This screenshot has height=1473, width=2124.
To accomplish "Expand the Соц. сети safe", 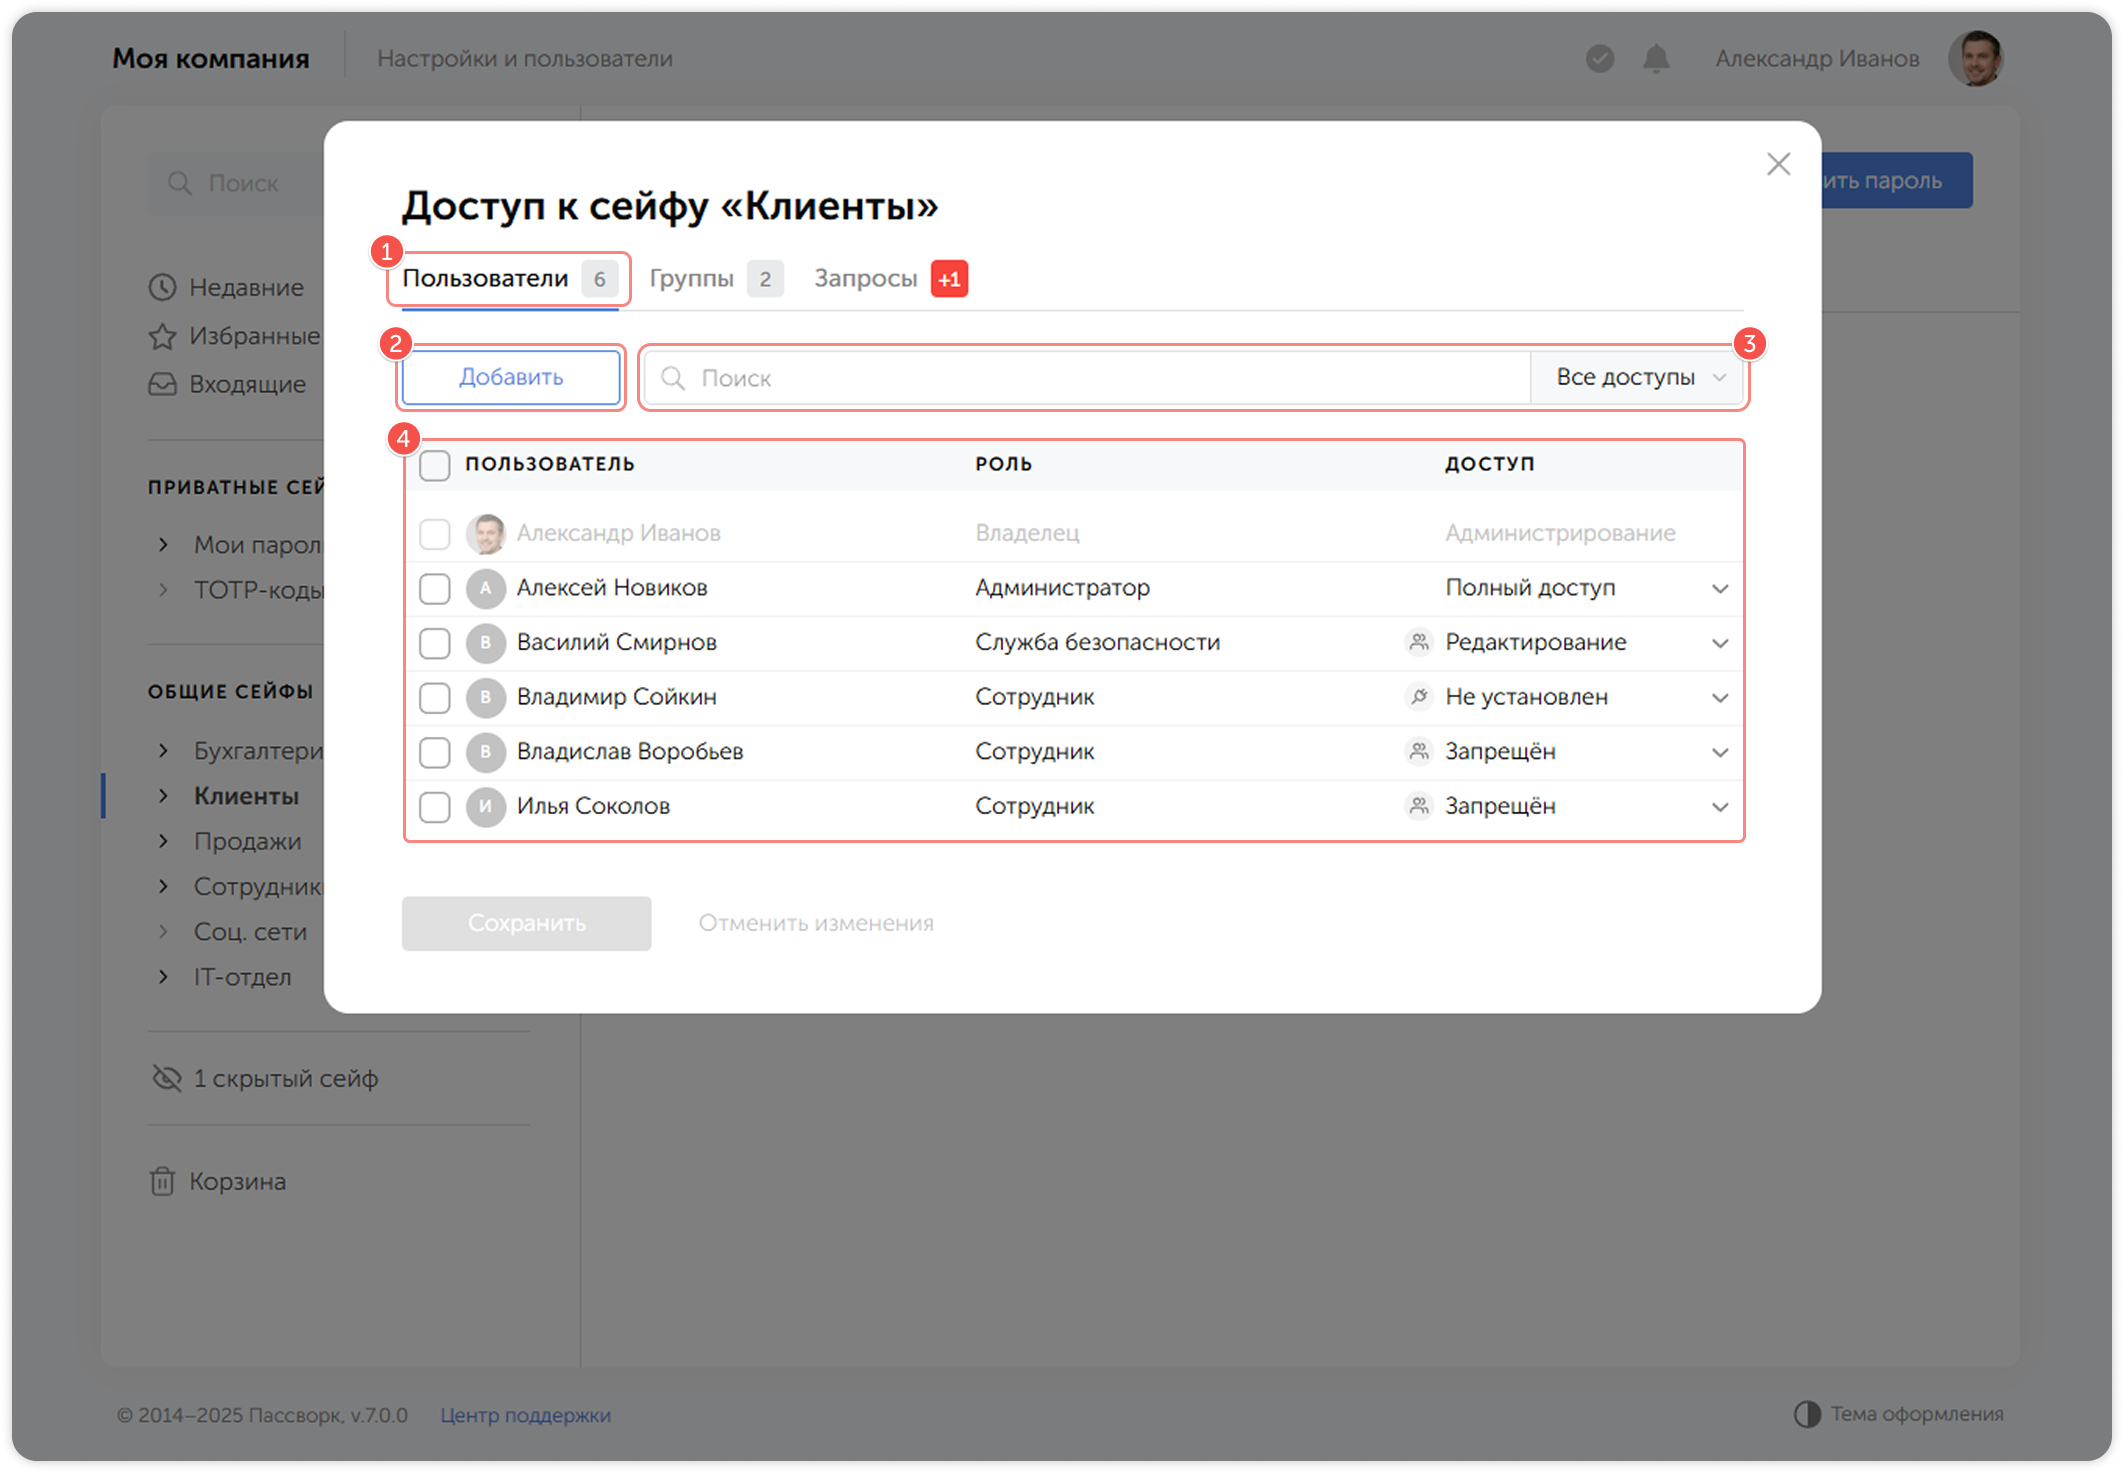I will click(163, 932).
